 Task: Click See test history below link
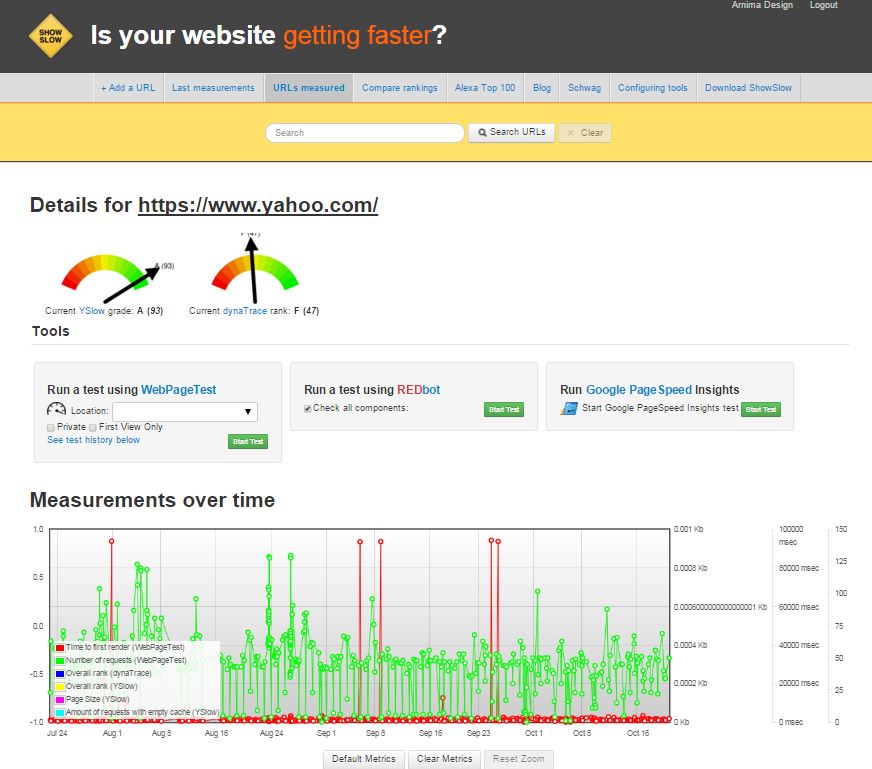[x=93, y=440]
